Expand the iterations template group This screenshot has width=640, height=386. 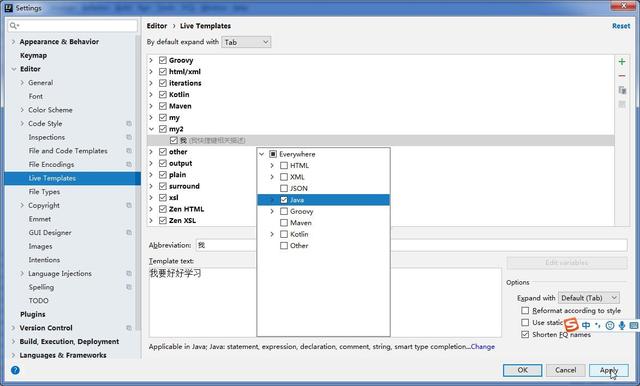(151, 83)
